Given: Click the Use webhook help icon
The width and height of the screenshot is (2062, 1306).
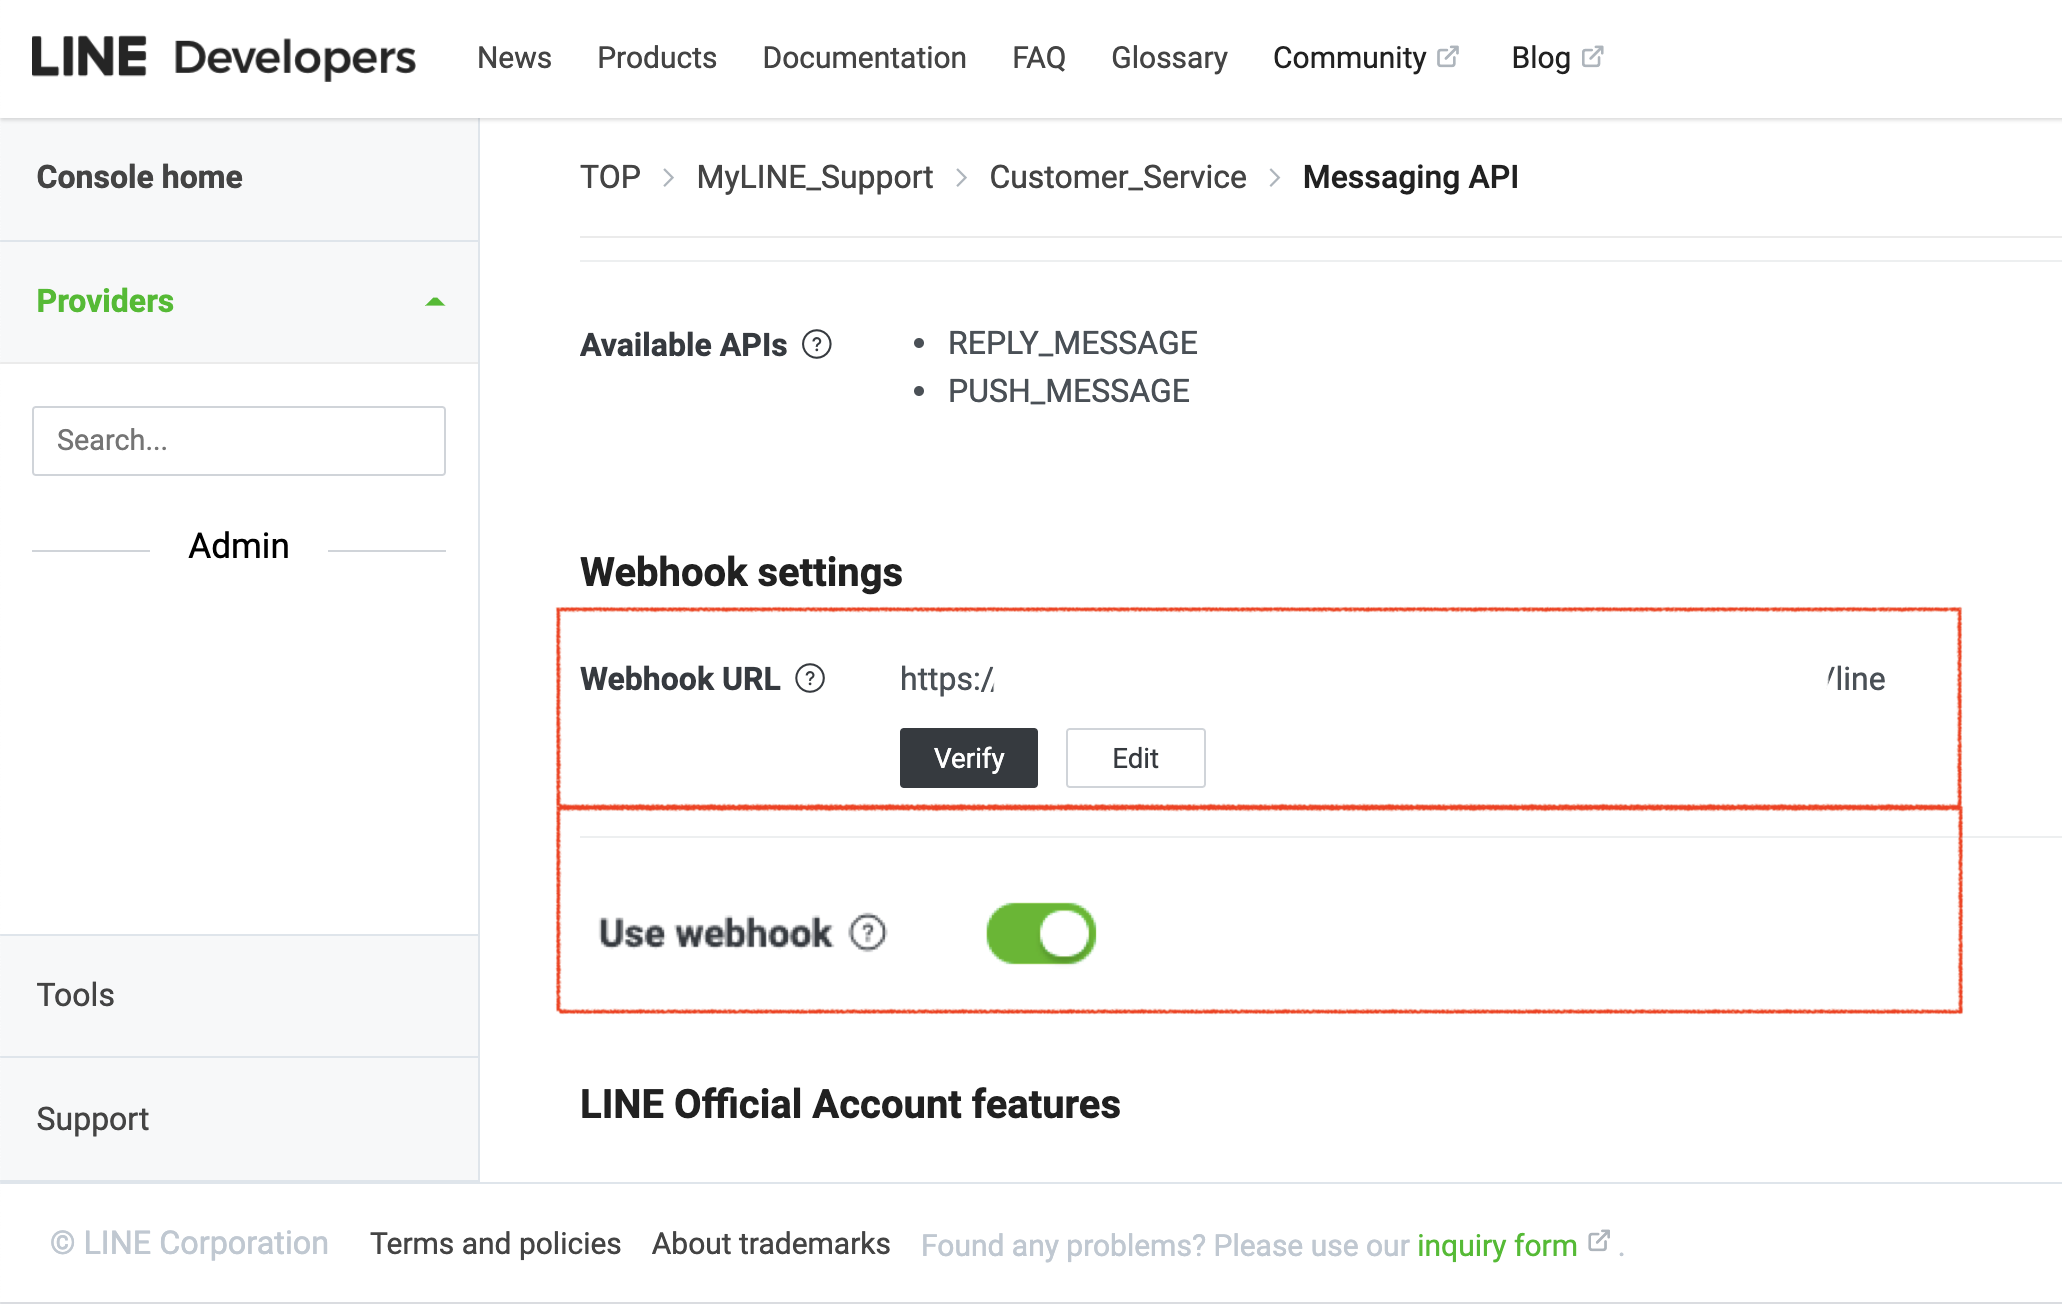Looking at the screenshot, I should coord(868,933).
